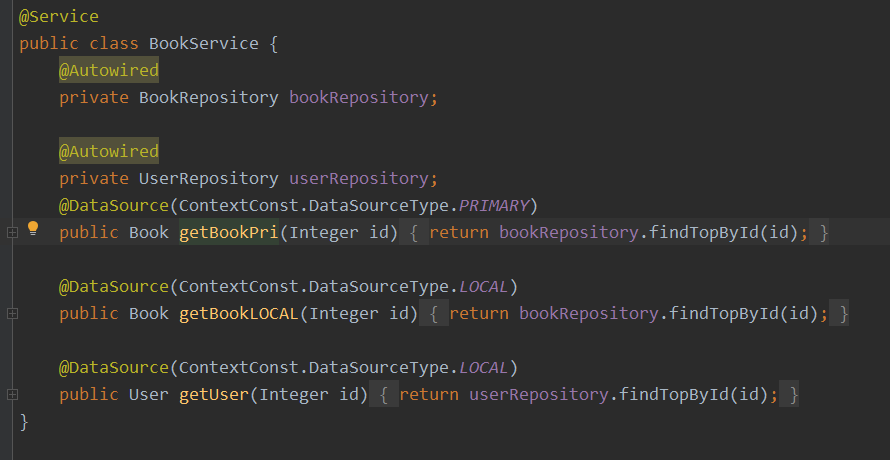Click the User return type
The image size is (890, 460).
(149, 394)
